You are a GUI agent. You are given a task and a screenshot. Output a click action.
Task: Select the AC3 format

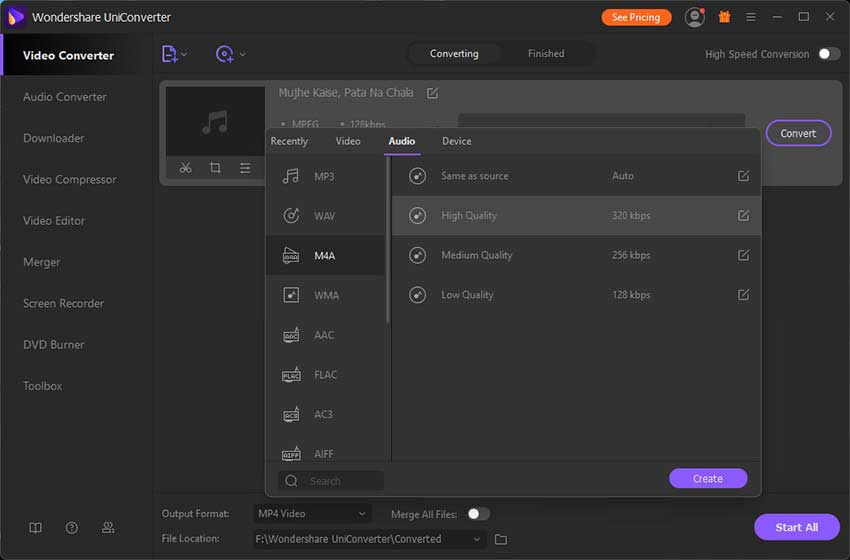pyautogui.click(x=325, y=414)
